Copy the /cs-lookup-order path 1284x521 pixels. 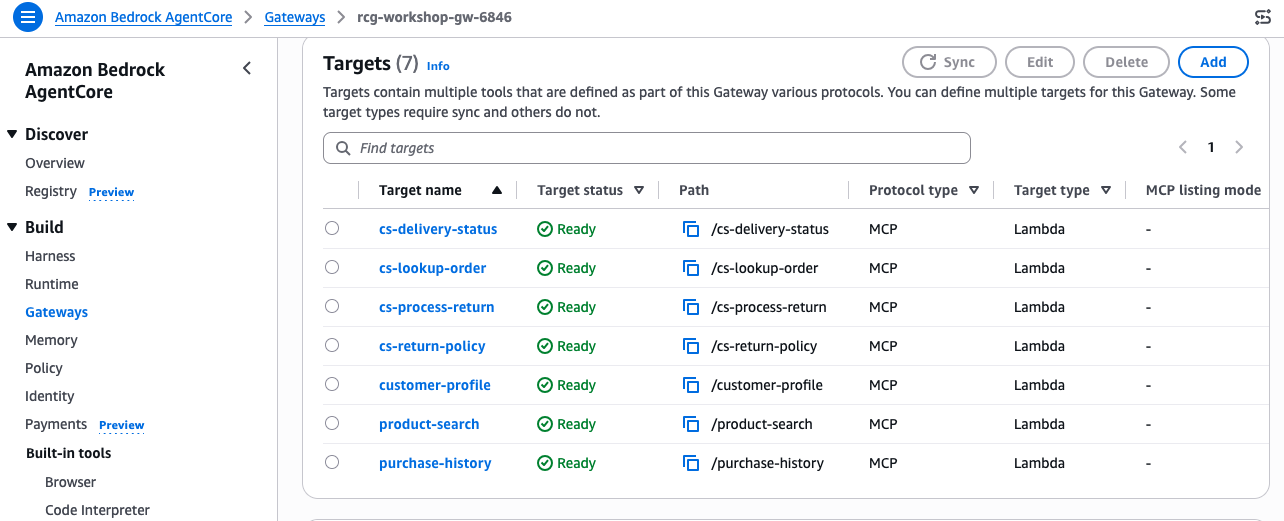[x=690, y=268]
